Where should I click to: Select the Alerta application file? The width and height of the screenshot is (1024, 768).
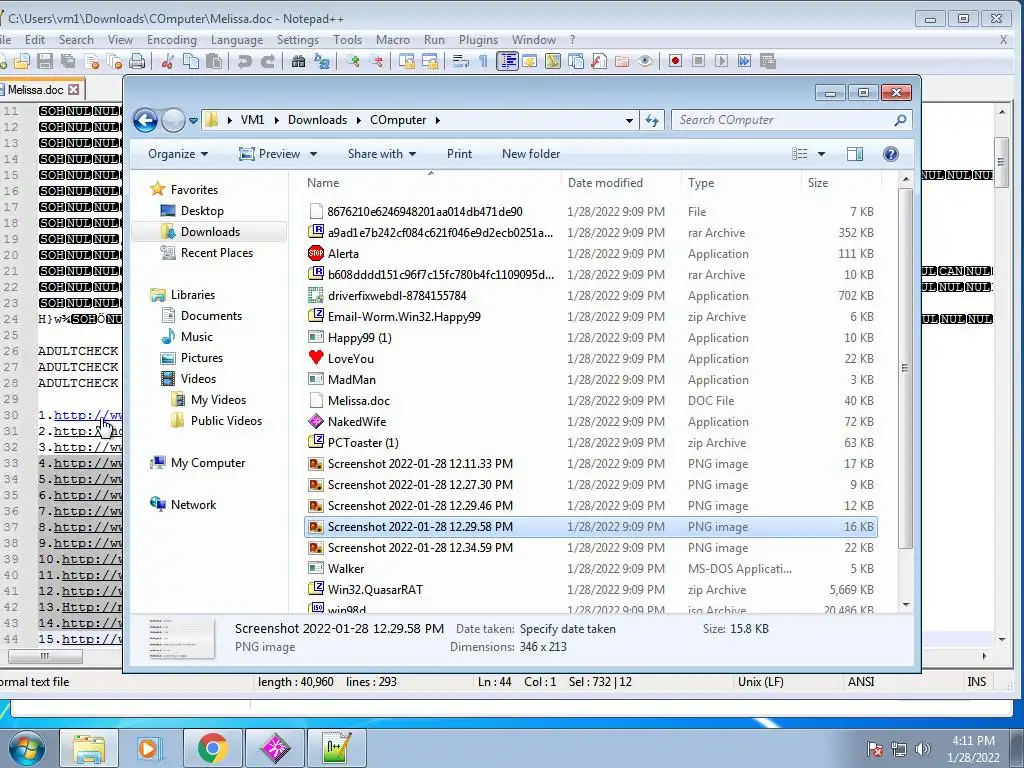[x=343, y=253]
